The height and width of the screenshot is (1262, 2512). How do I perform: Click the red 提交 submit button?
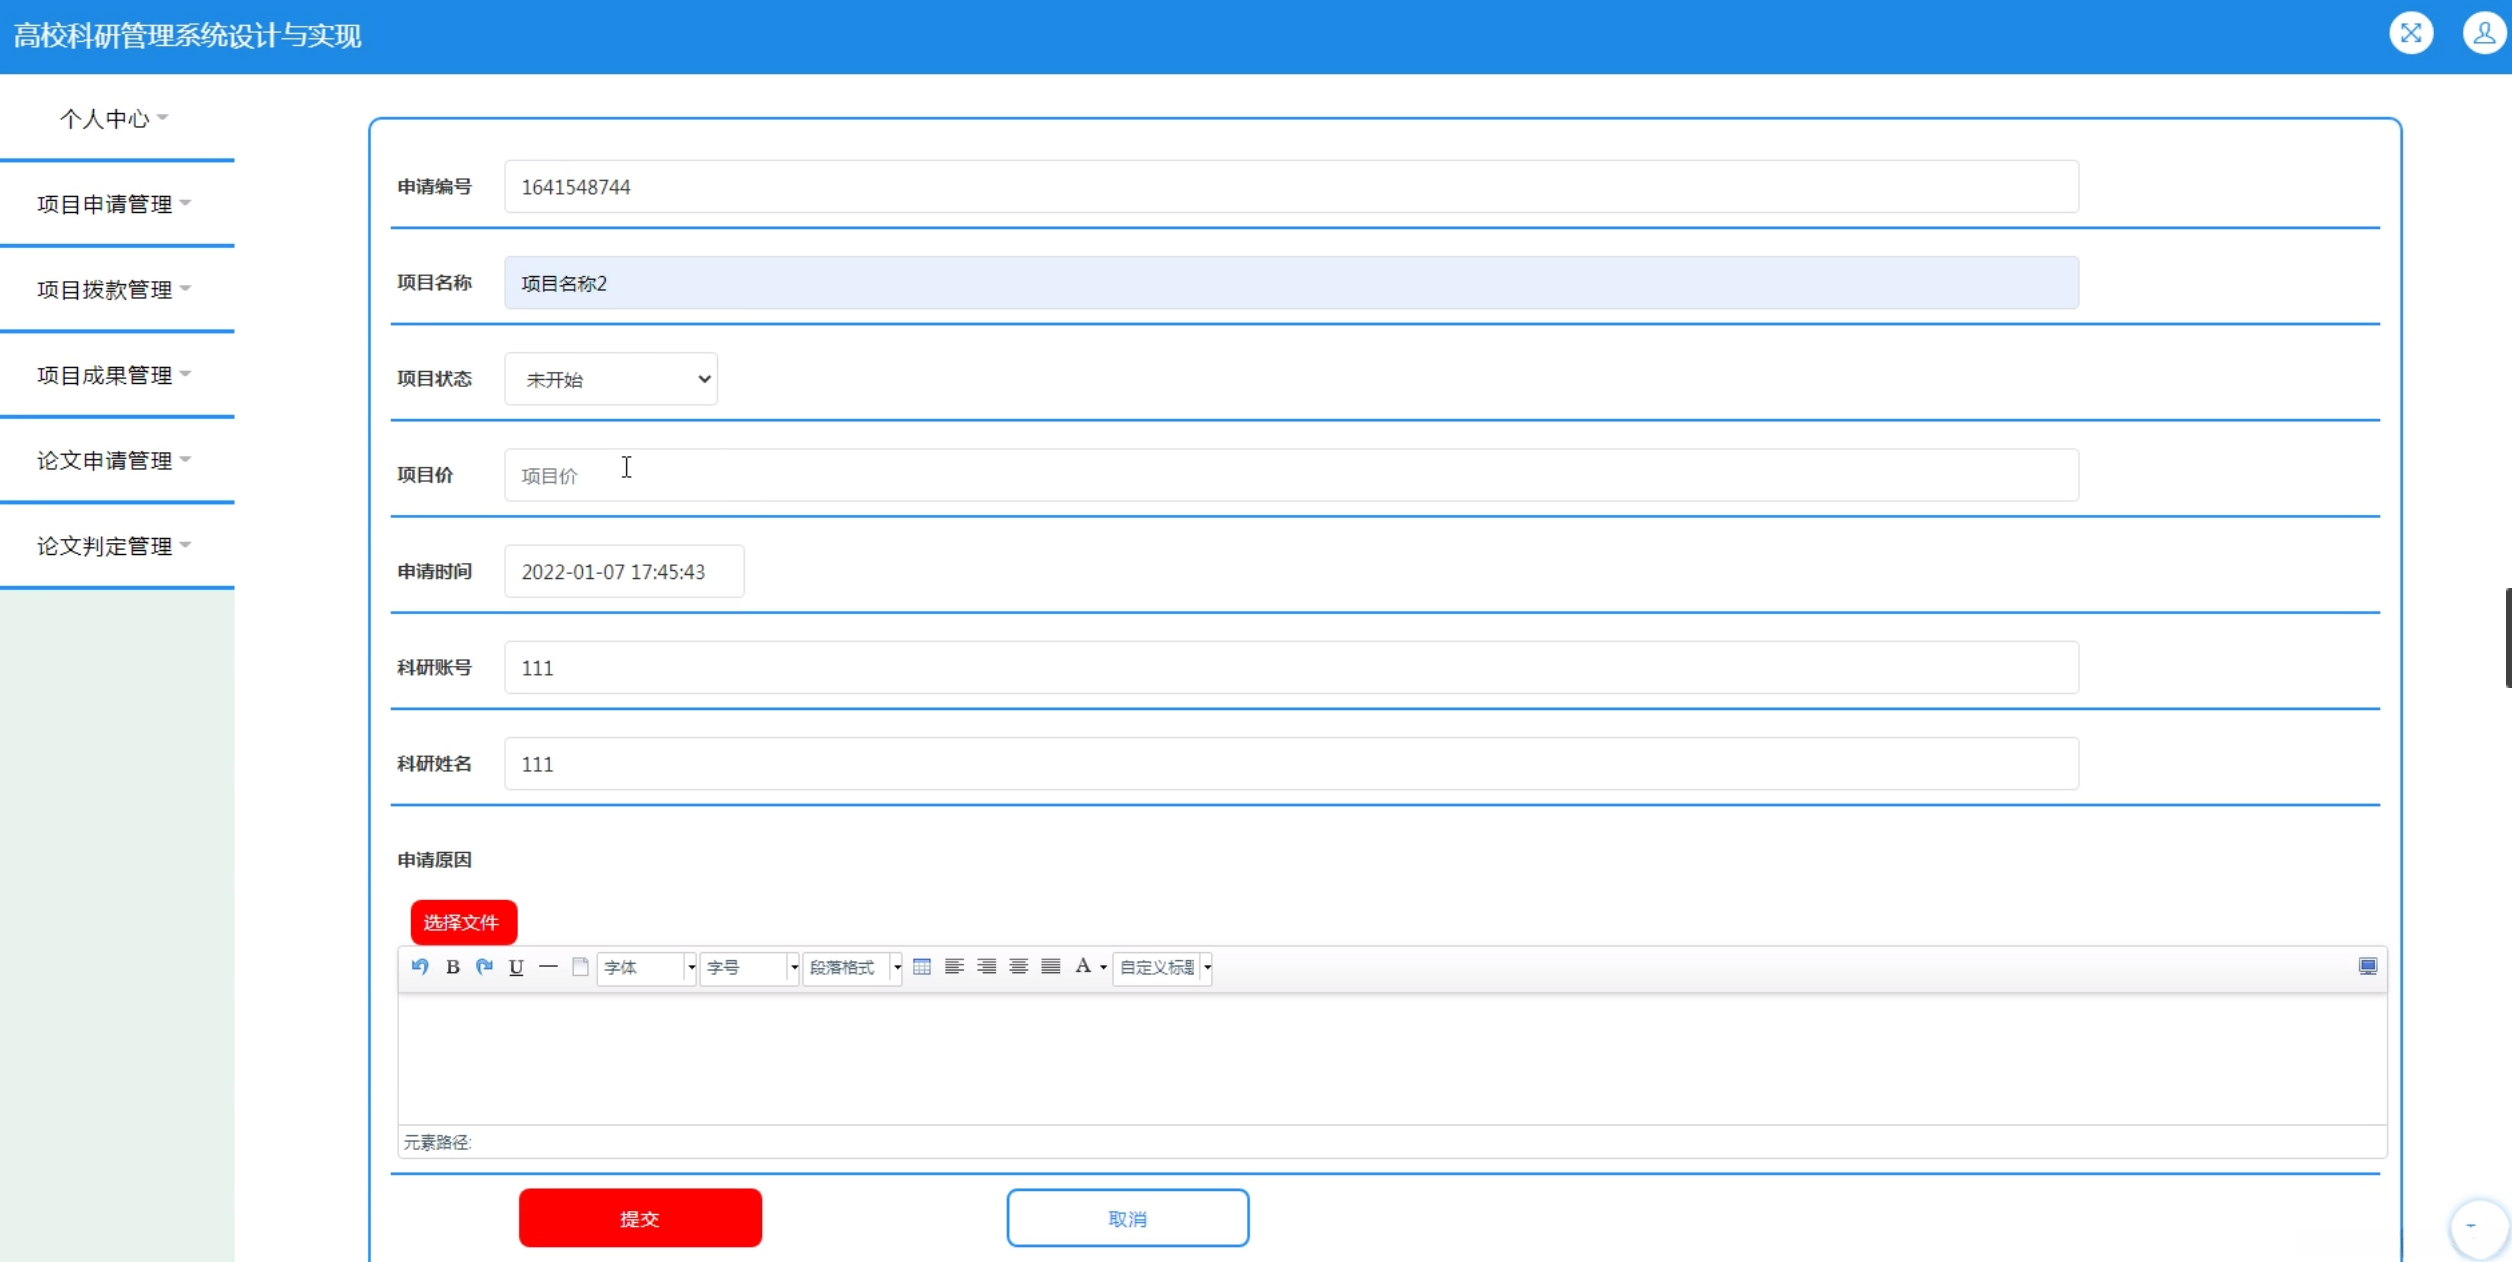tap(640, 1218)
